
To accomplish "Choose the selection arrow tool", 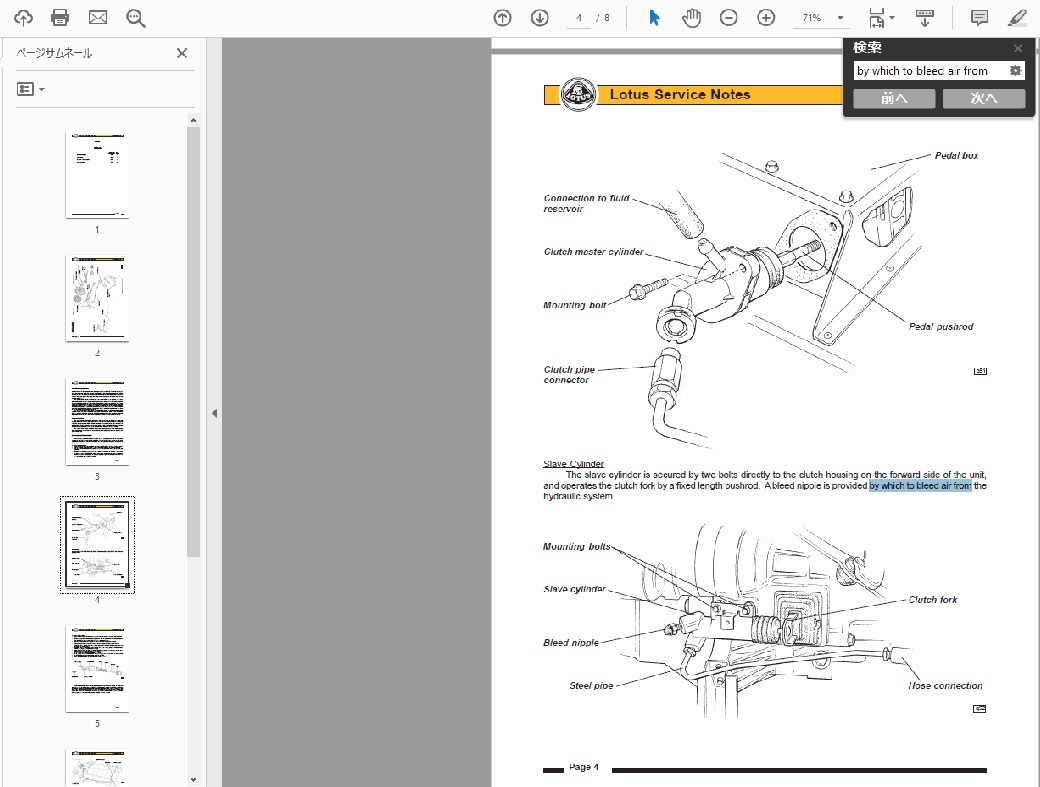I will 654,18.
